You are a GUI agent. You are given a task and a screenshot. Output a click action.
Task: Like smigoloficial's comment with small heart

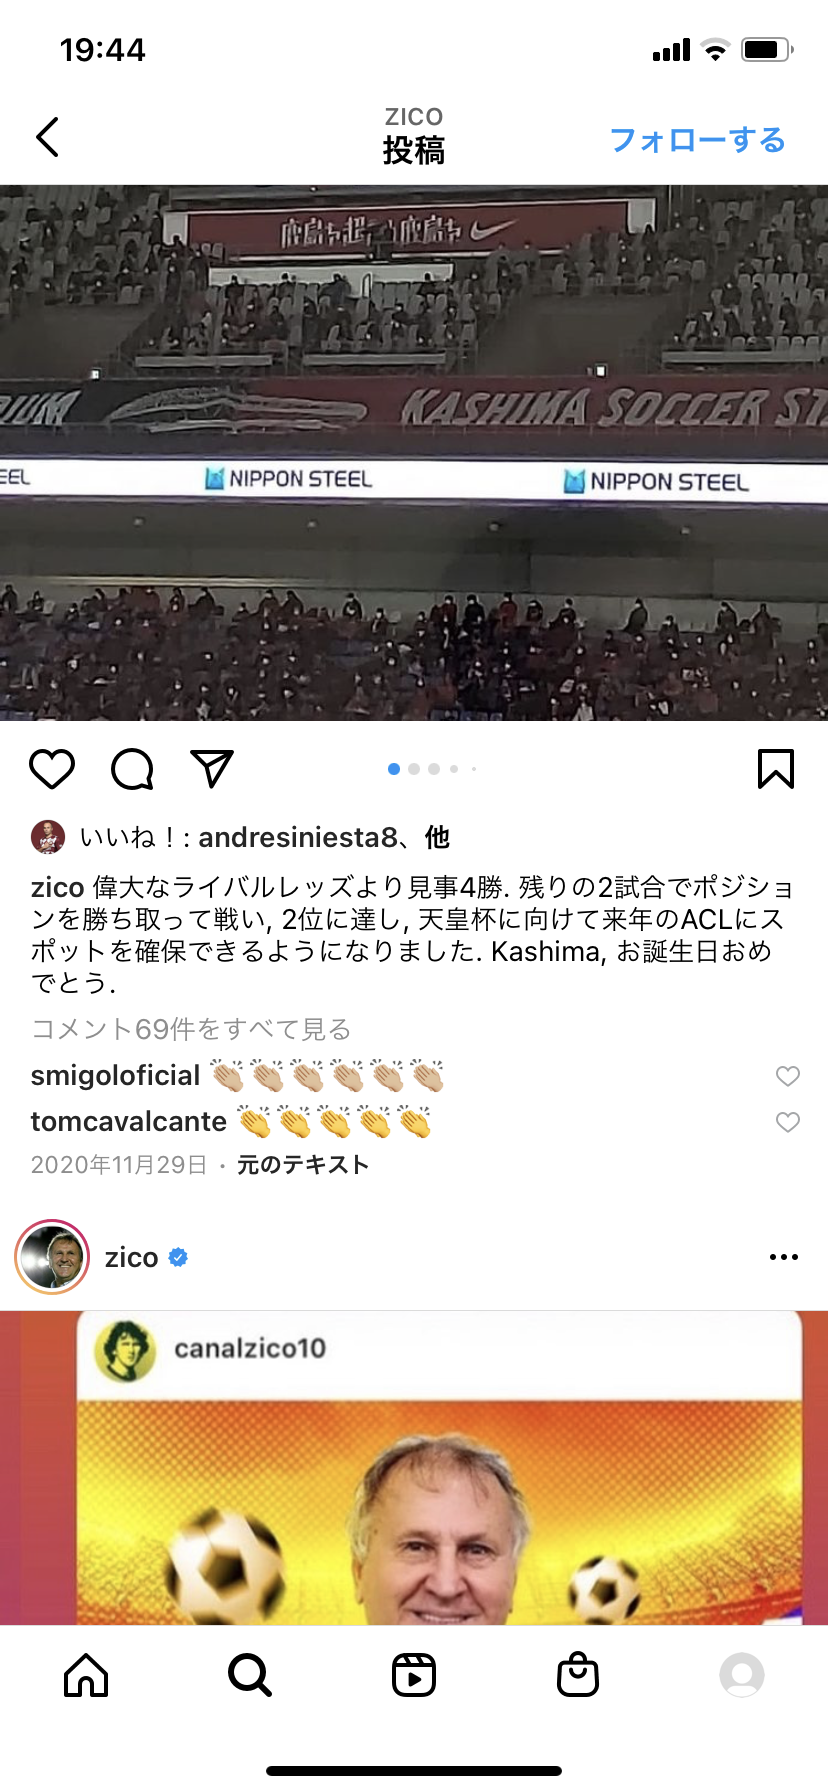(x=788, y=1076)
